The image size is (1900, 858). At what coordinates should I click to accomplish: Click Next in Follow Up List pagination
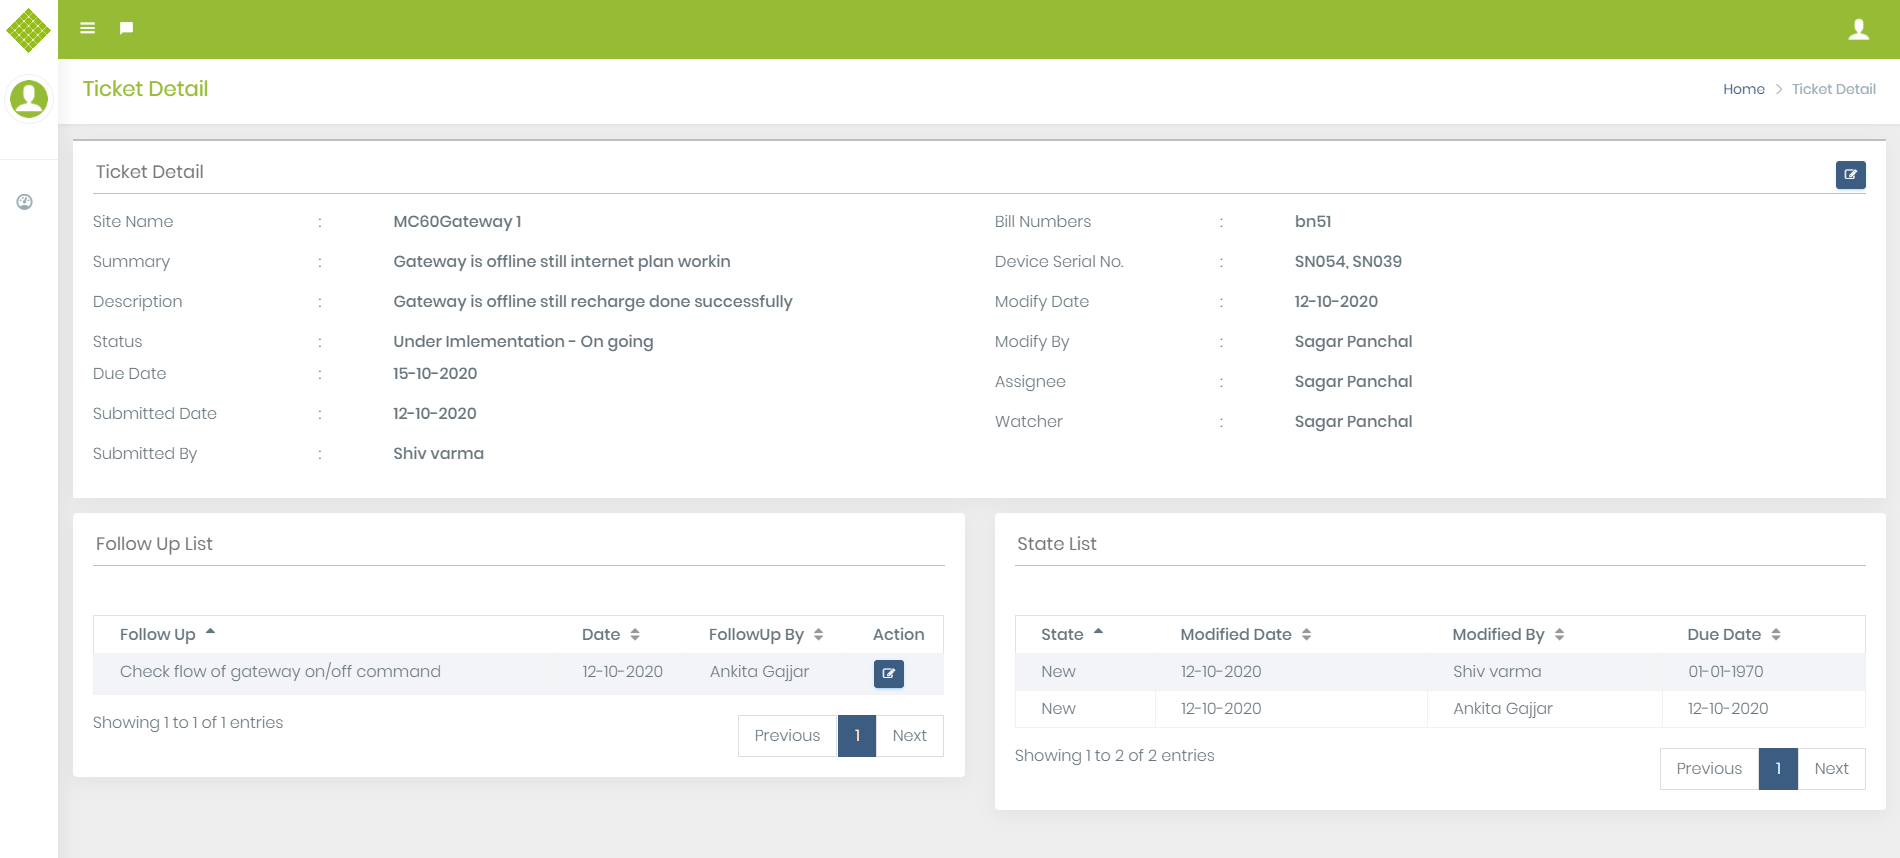point(909,736)
